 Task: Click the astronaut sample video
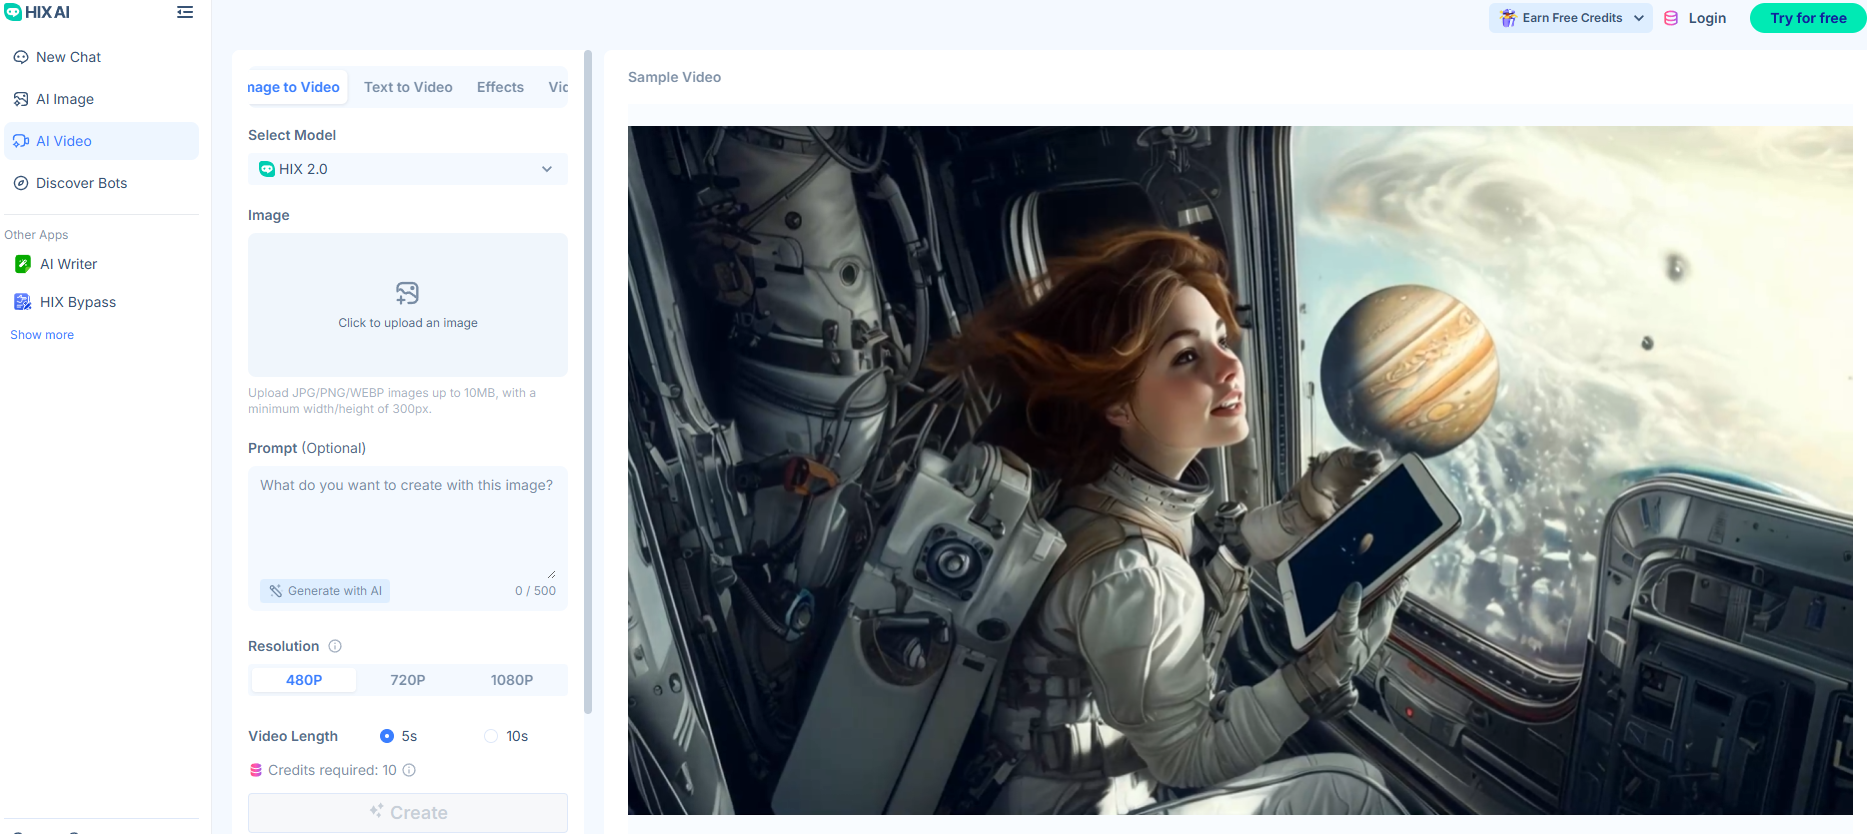1240,470
